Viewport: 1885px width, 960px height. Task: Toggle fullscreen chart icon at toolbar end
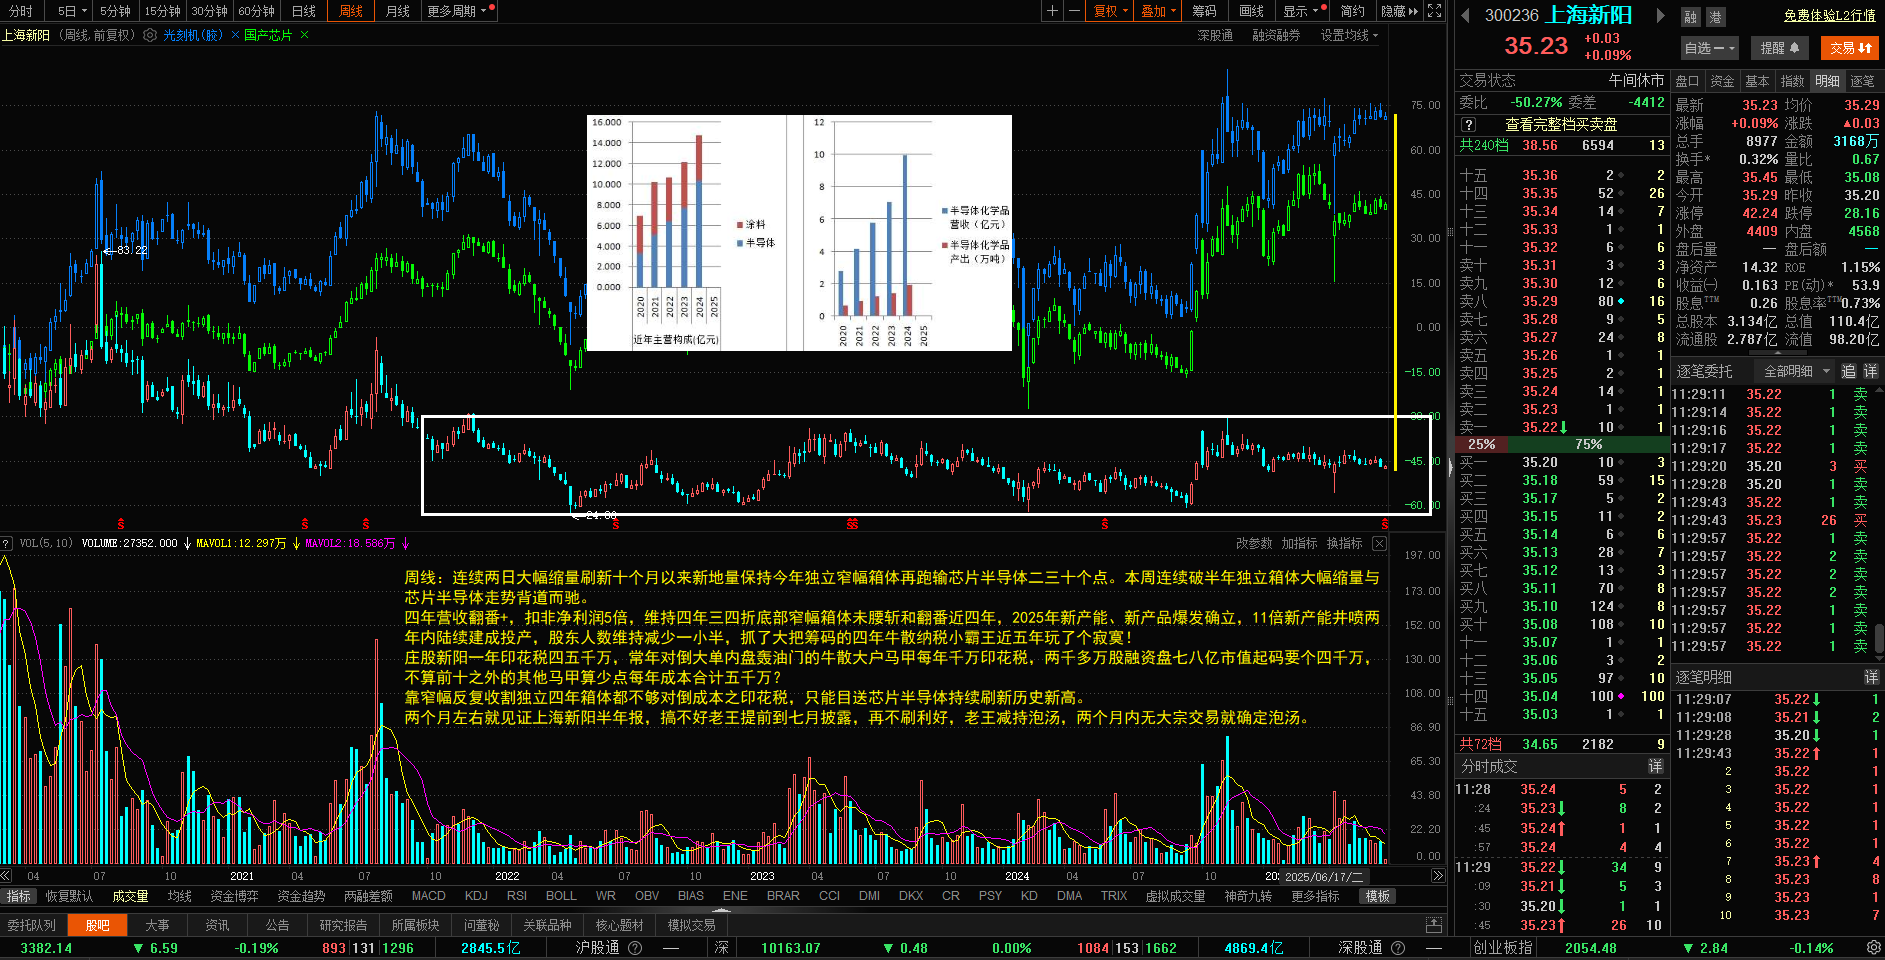click(x=1434, y=11)
